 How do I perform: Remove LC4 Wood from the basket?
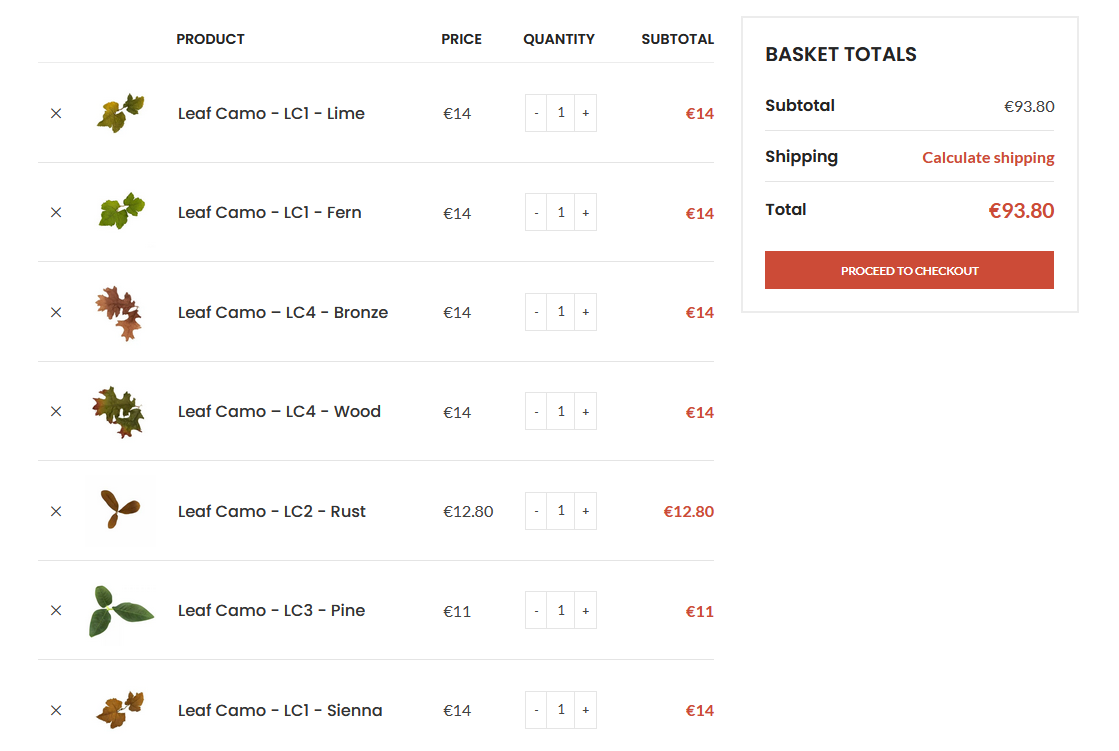pyautogui.click(x=56, y=412)
